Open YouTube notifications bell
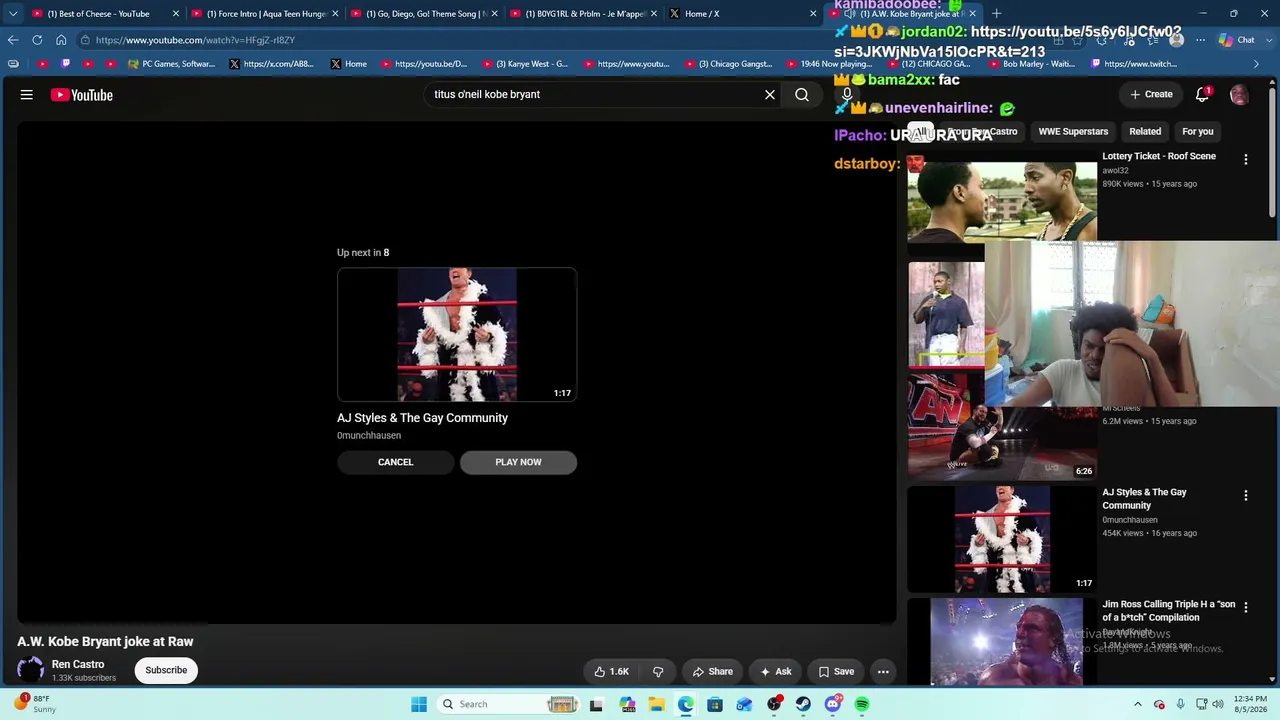Viewport: 1280px width, 720px height. (x=1203, y=95)
